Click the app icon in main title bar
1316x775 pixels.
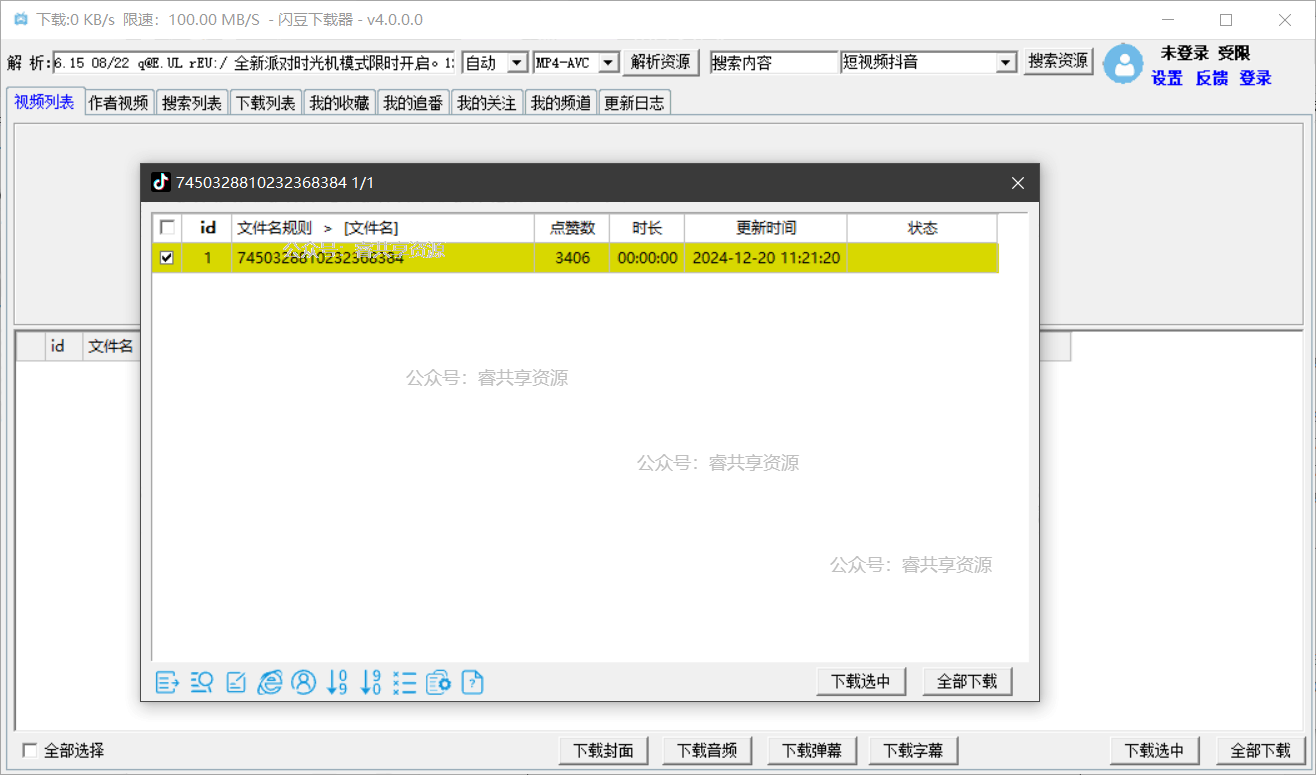(x=20, y=20)
